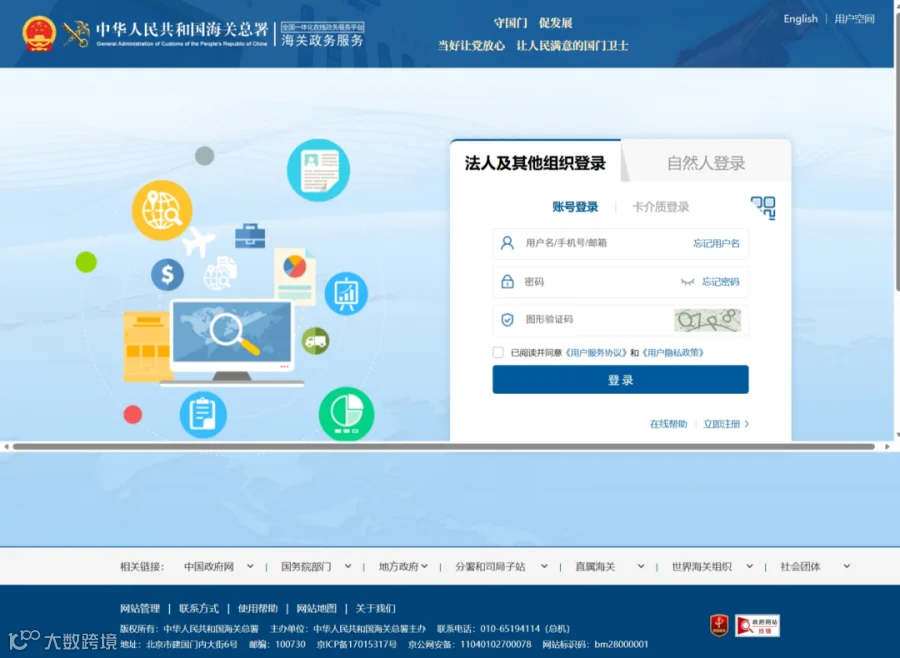Viewport: 900px width, 658px height.
Task: Click the 忘记用户名 link
Action: click(x=716, y=243)
